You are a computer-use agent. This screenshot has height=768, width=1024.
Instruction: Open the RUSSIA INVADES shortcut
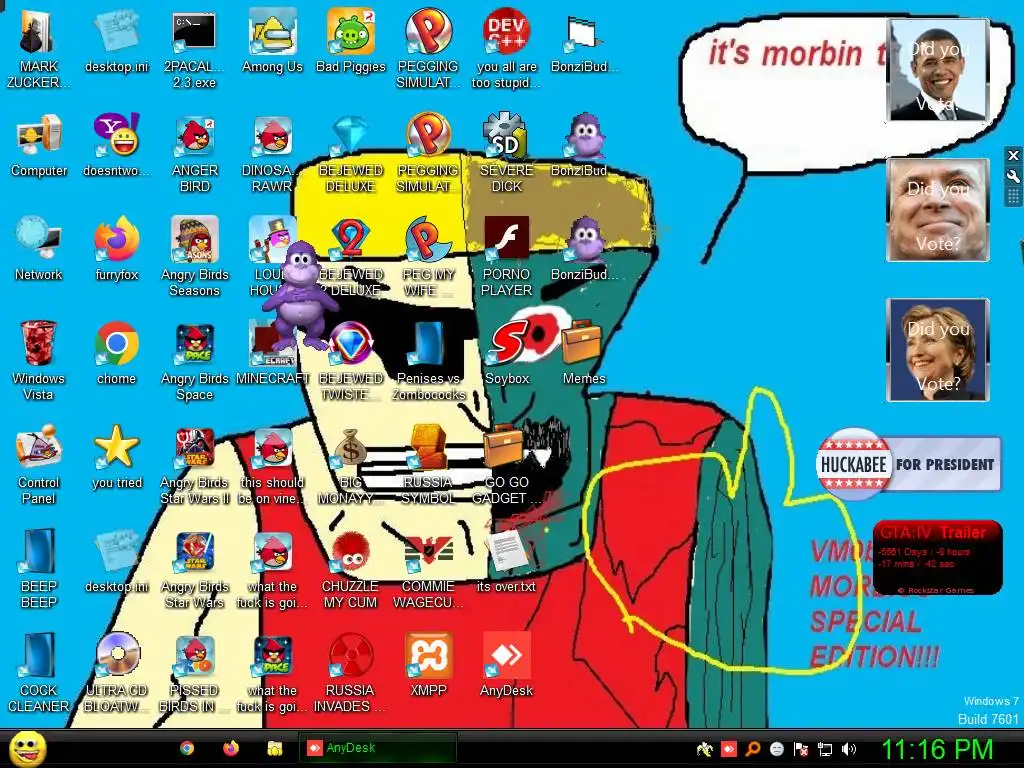[351, 673]
